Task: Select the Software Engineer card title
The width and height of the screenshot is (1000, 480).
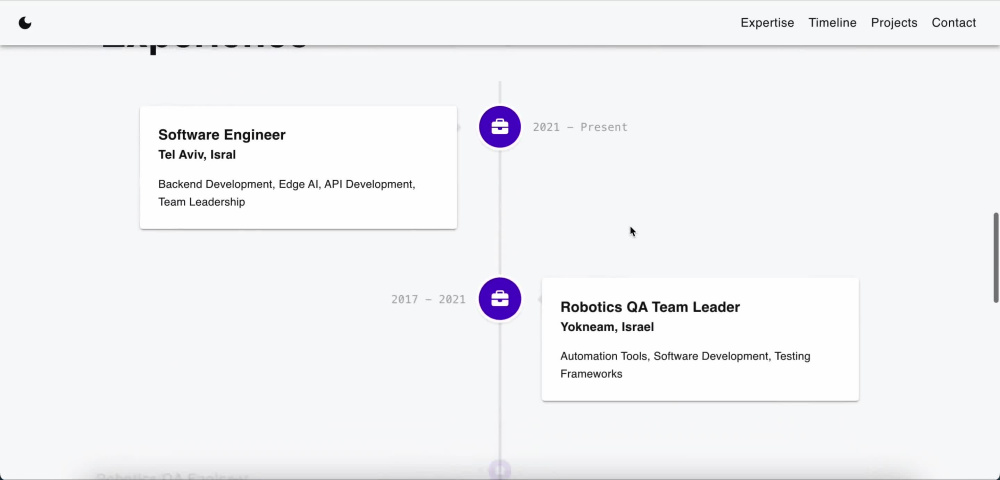Action: coord(222,135)
